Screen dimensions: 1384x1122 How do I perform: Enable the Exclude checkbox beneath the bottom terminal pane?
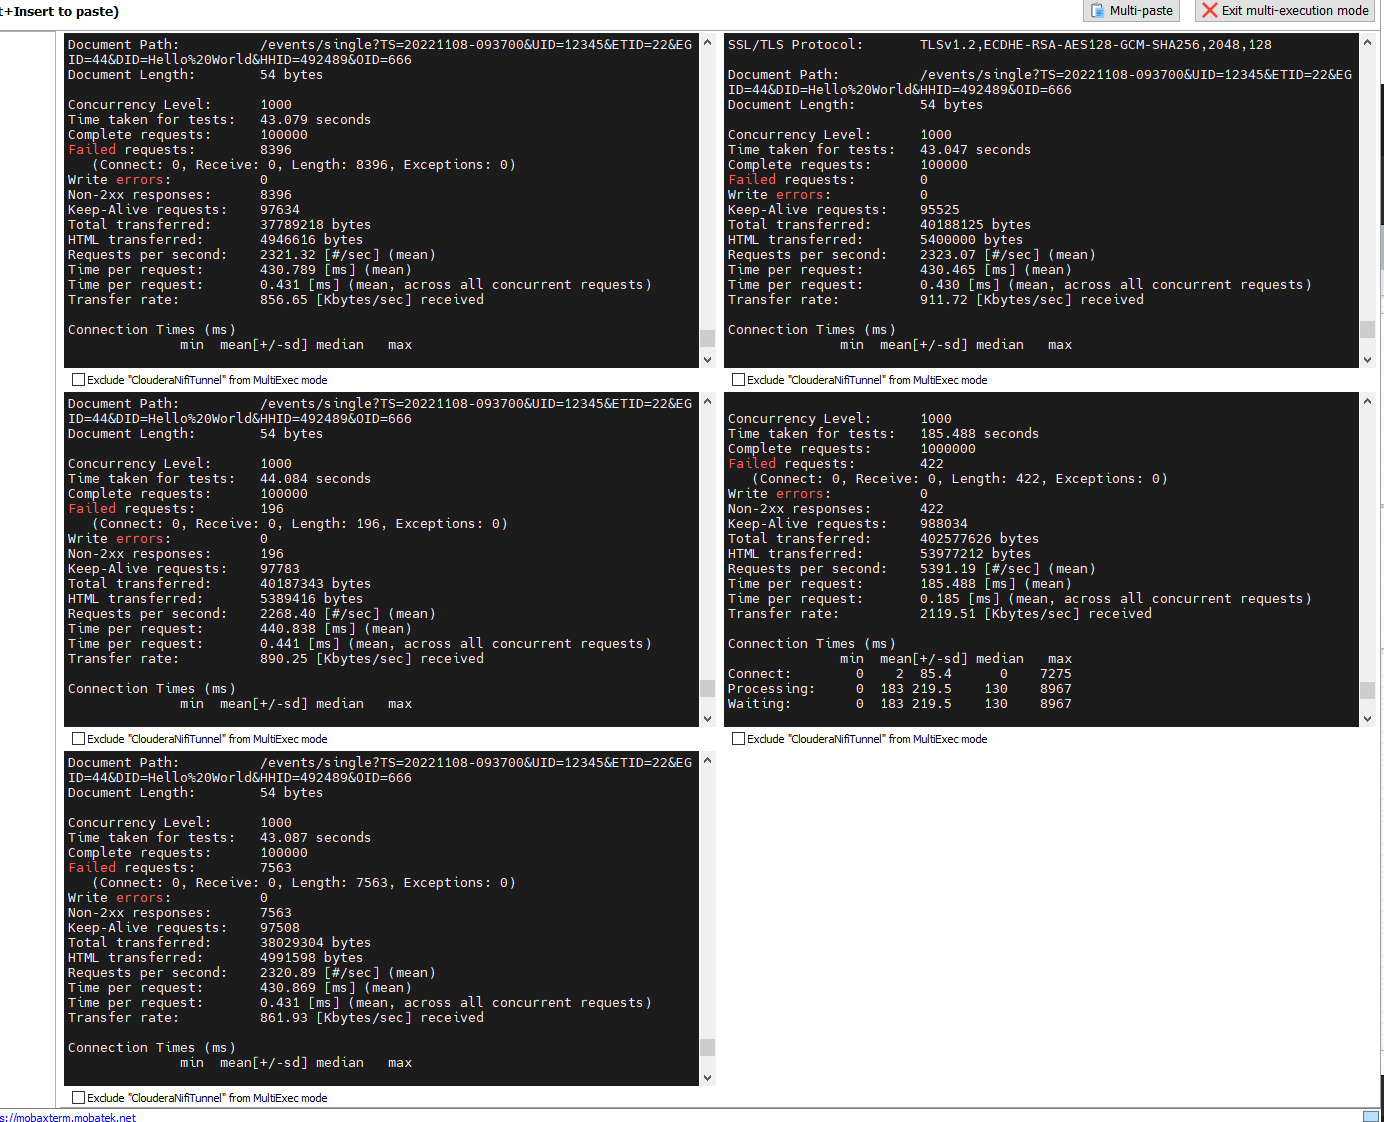click(x=78, y=1097)
